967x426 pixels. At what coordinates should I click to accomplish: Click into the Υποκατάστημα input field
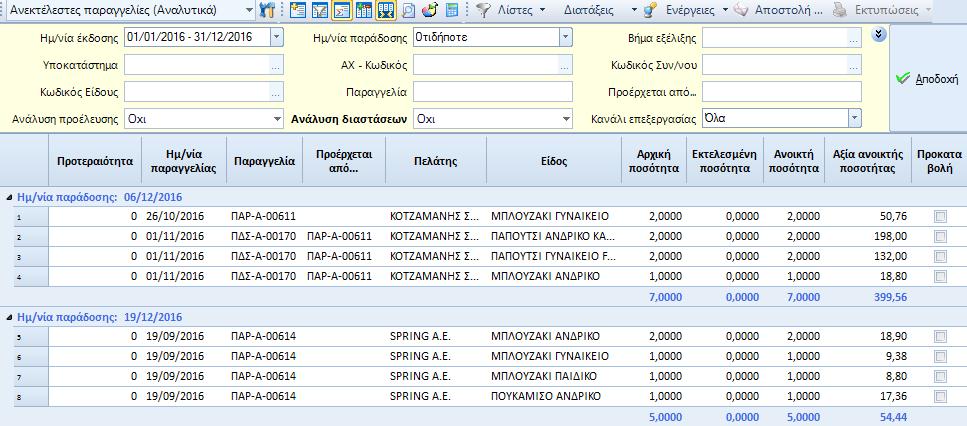tap(197, 65)
